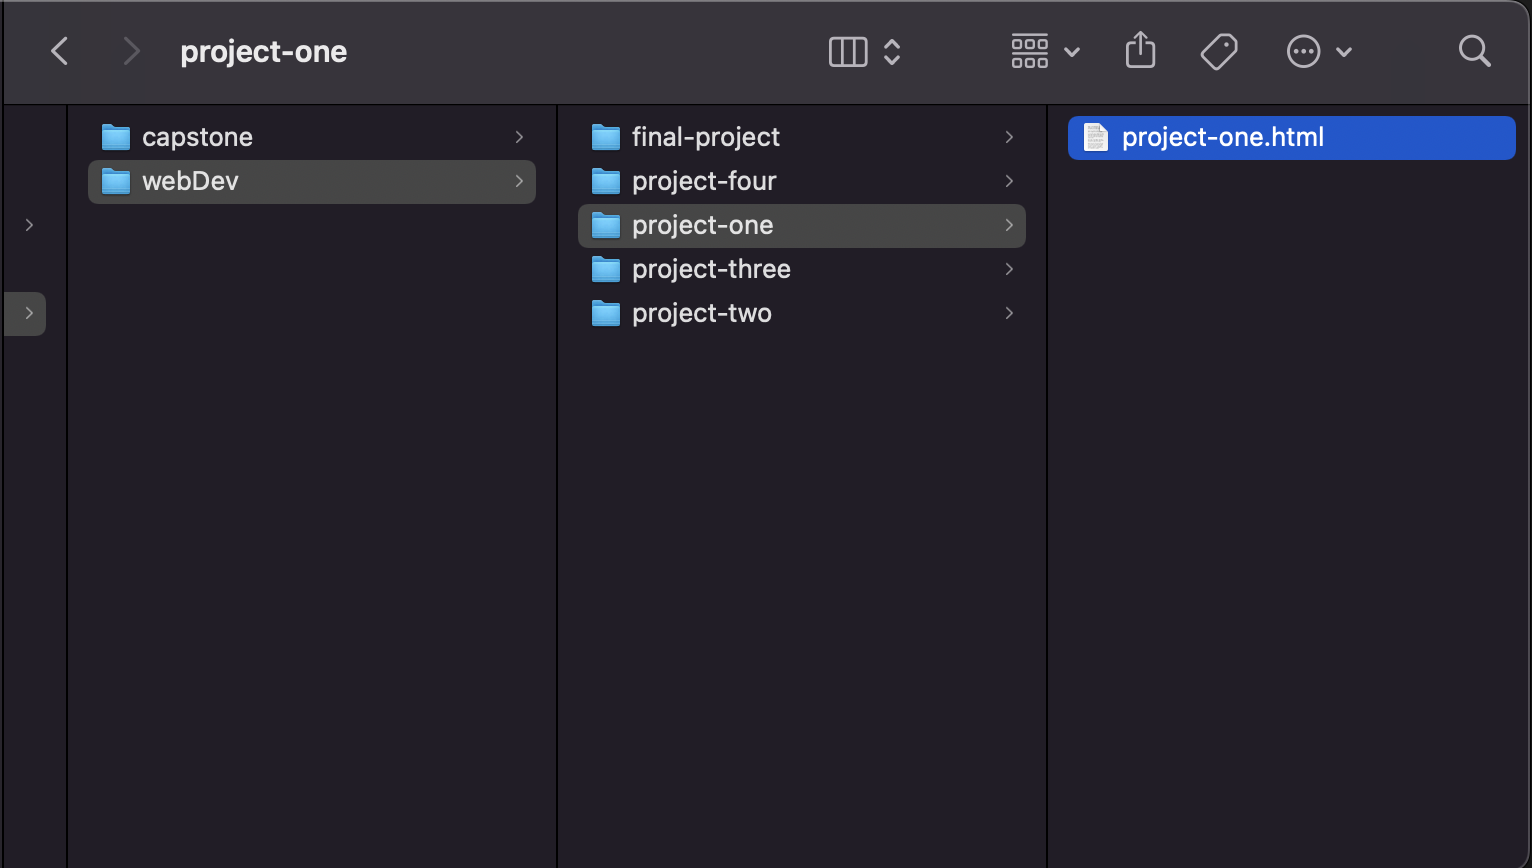The width and height of the screenshot is (1532, 868).
Task: Click the Search icon
Action: coord(1474,50)
